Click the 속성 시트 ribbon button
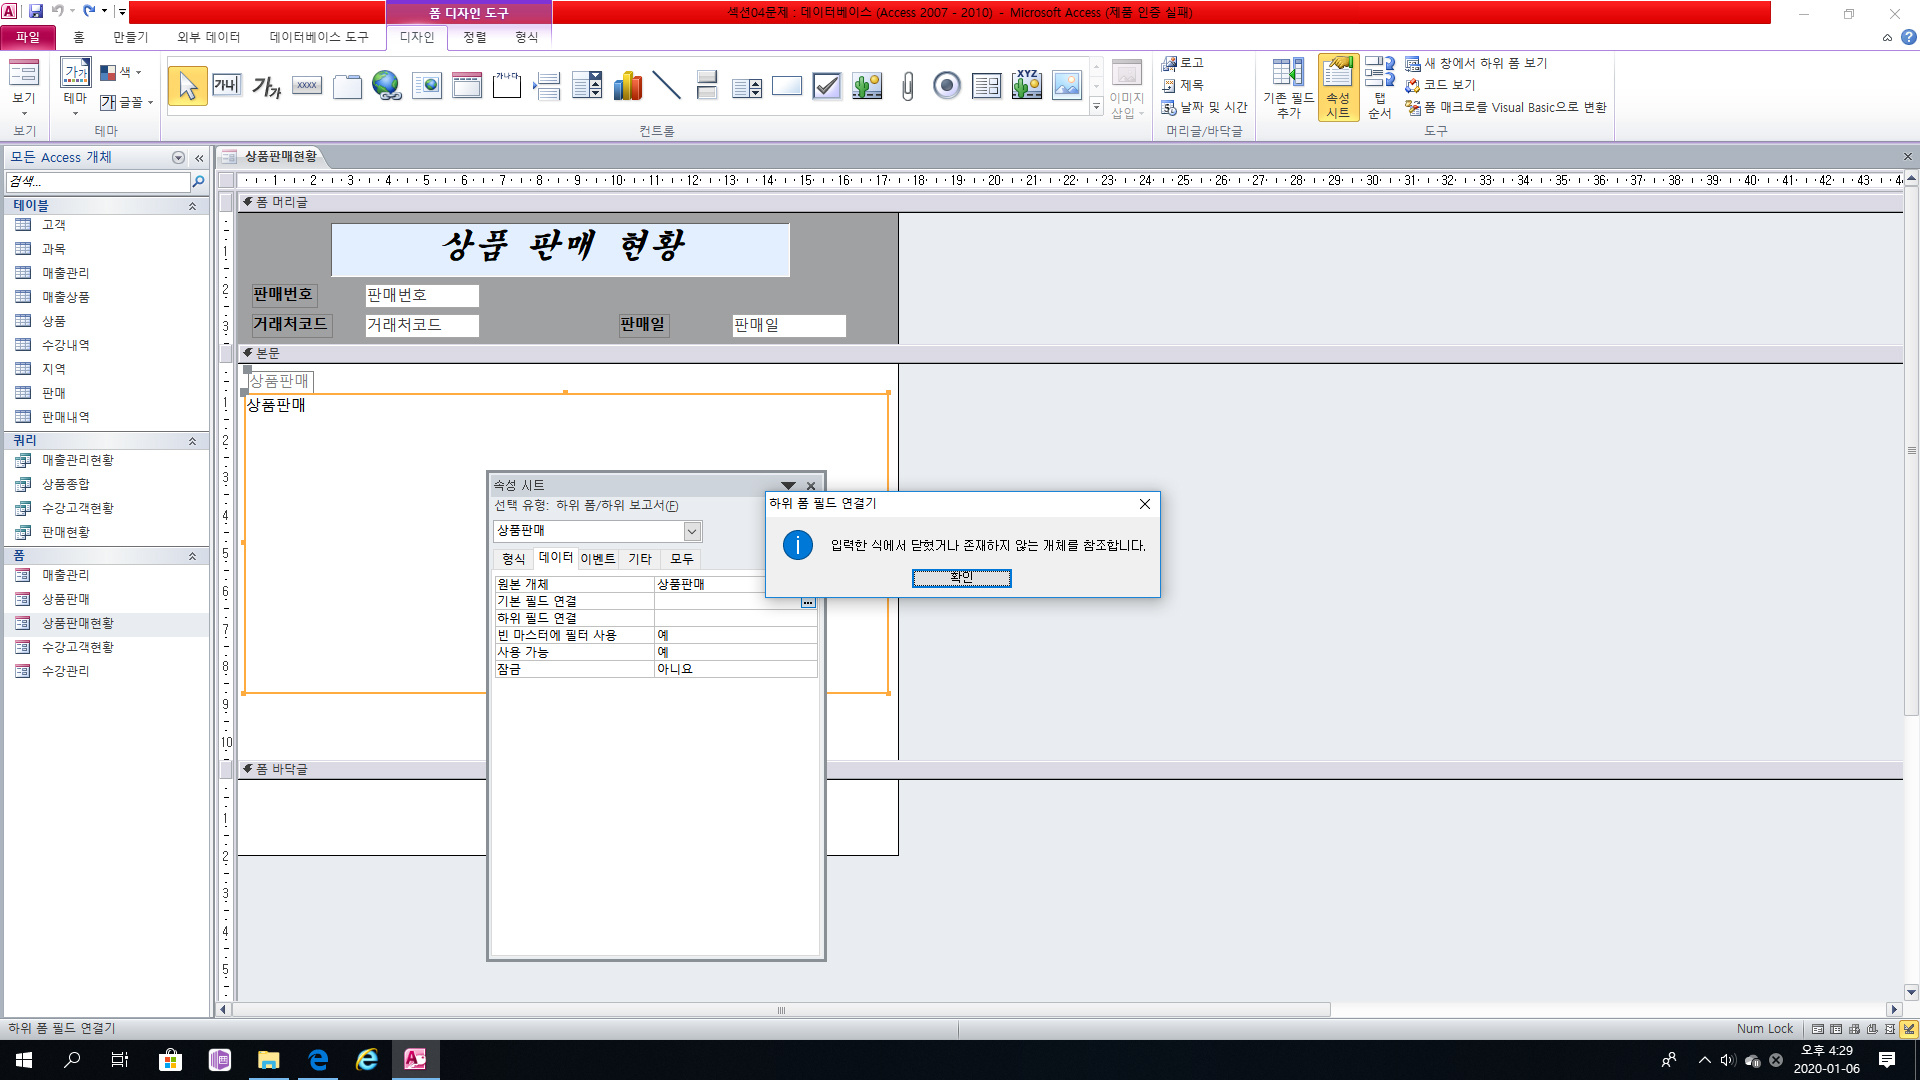The height and width of the screenshot is (1080, 1920). click(1338, 88)
